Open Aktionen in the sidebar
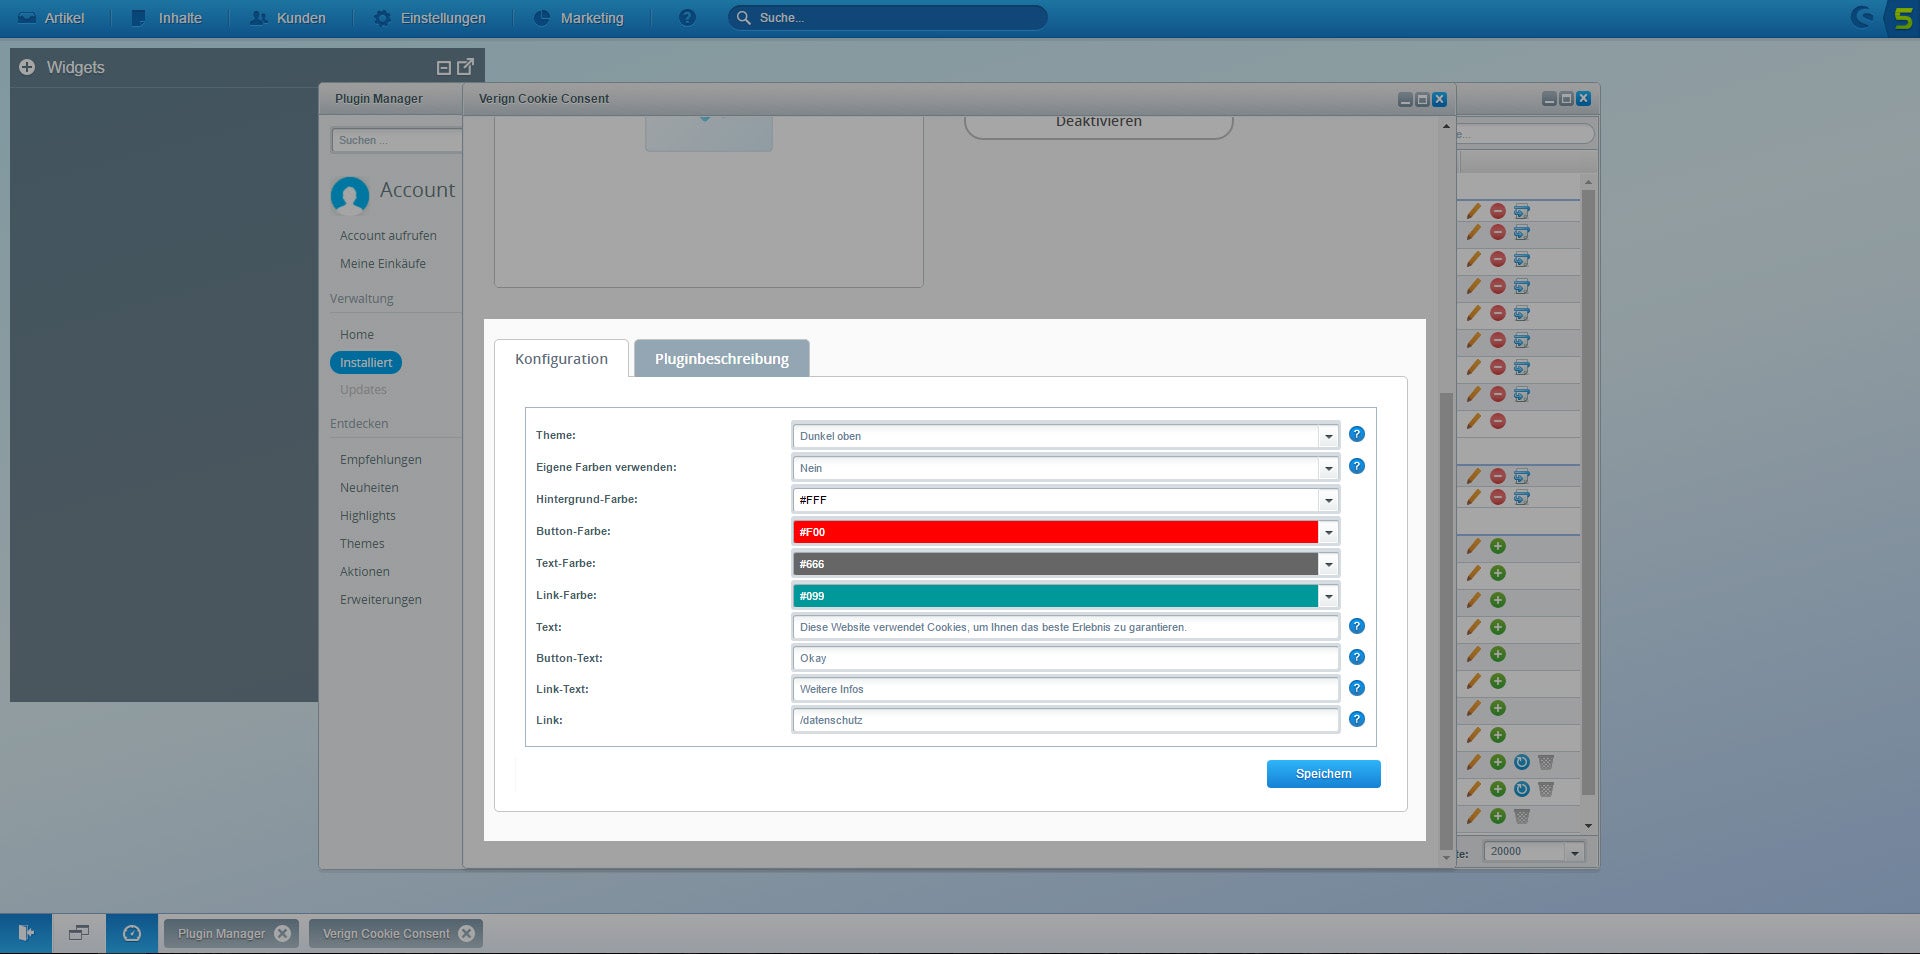The width and height of the screenshot is (1920, 954). coord(365,572)
